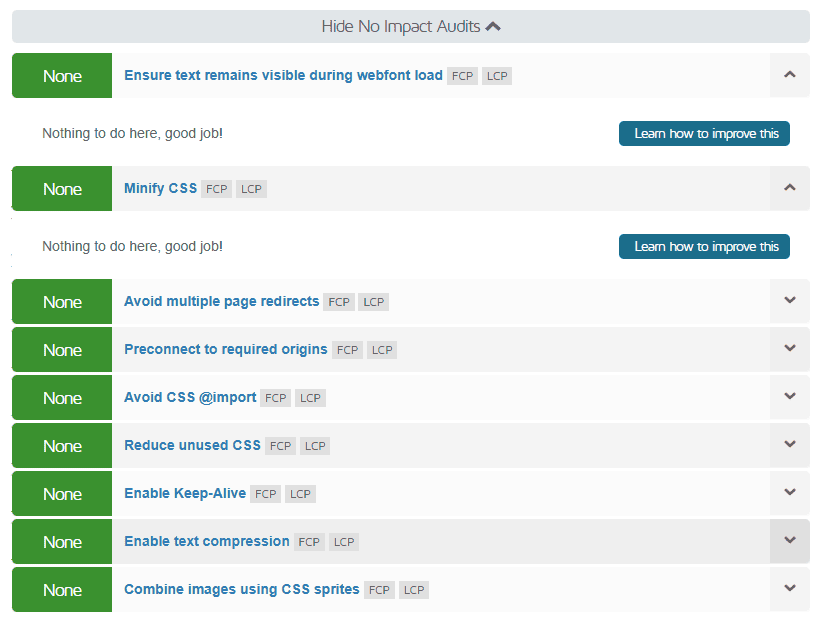The height and width of the screenshot is (630, 823).
Task: Click FCP tag on Minify CSS audit
Action: click(x=216, y=189)
